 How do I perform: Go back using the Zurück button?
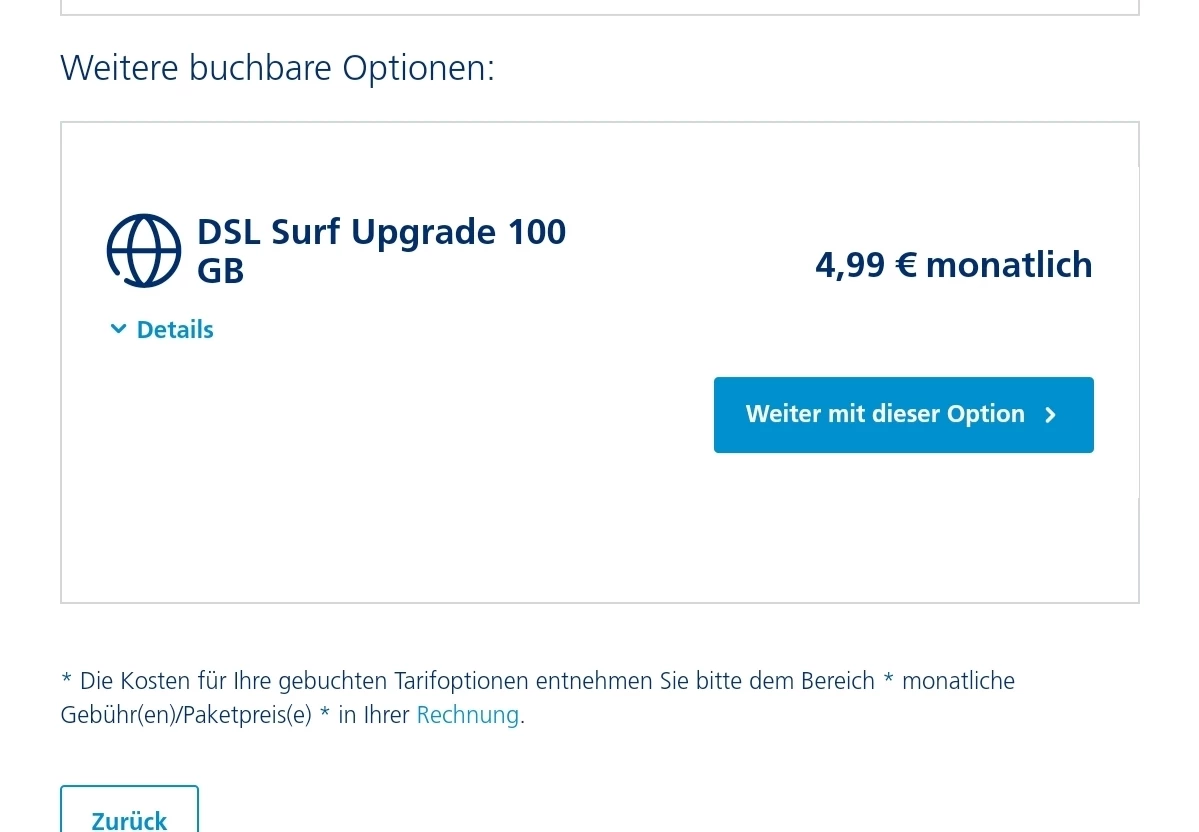(x=129, y=819)
